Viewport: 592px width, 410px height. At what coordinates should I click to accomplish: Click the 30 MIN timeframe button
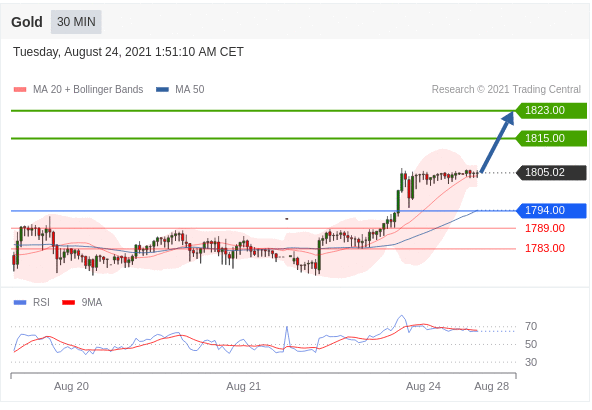tap(76, 22)
